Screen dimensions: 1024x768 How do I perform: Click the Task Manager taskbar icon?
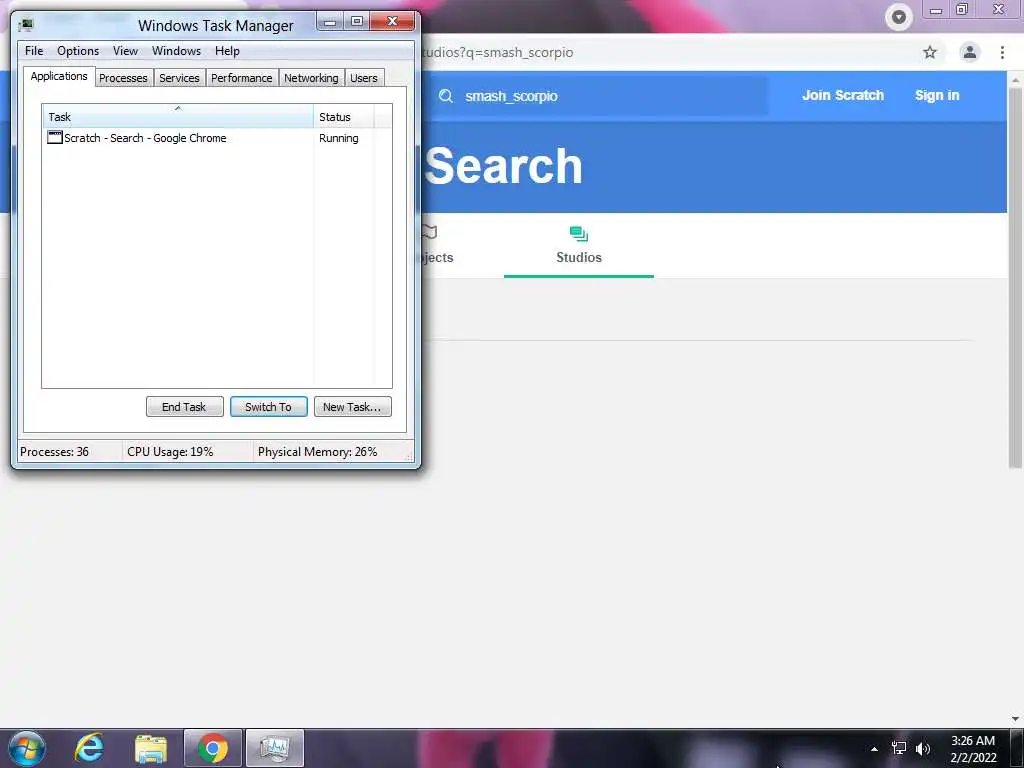[x=275, y=748]
